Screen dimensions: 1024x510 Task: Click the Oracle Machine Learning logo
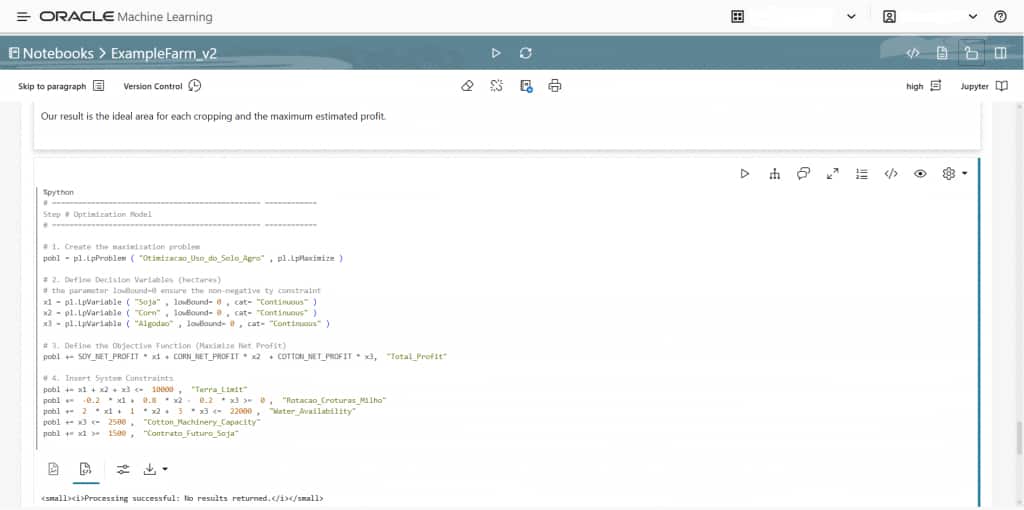(x=125, y=17)
